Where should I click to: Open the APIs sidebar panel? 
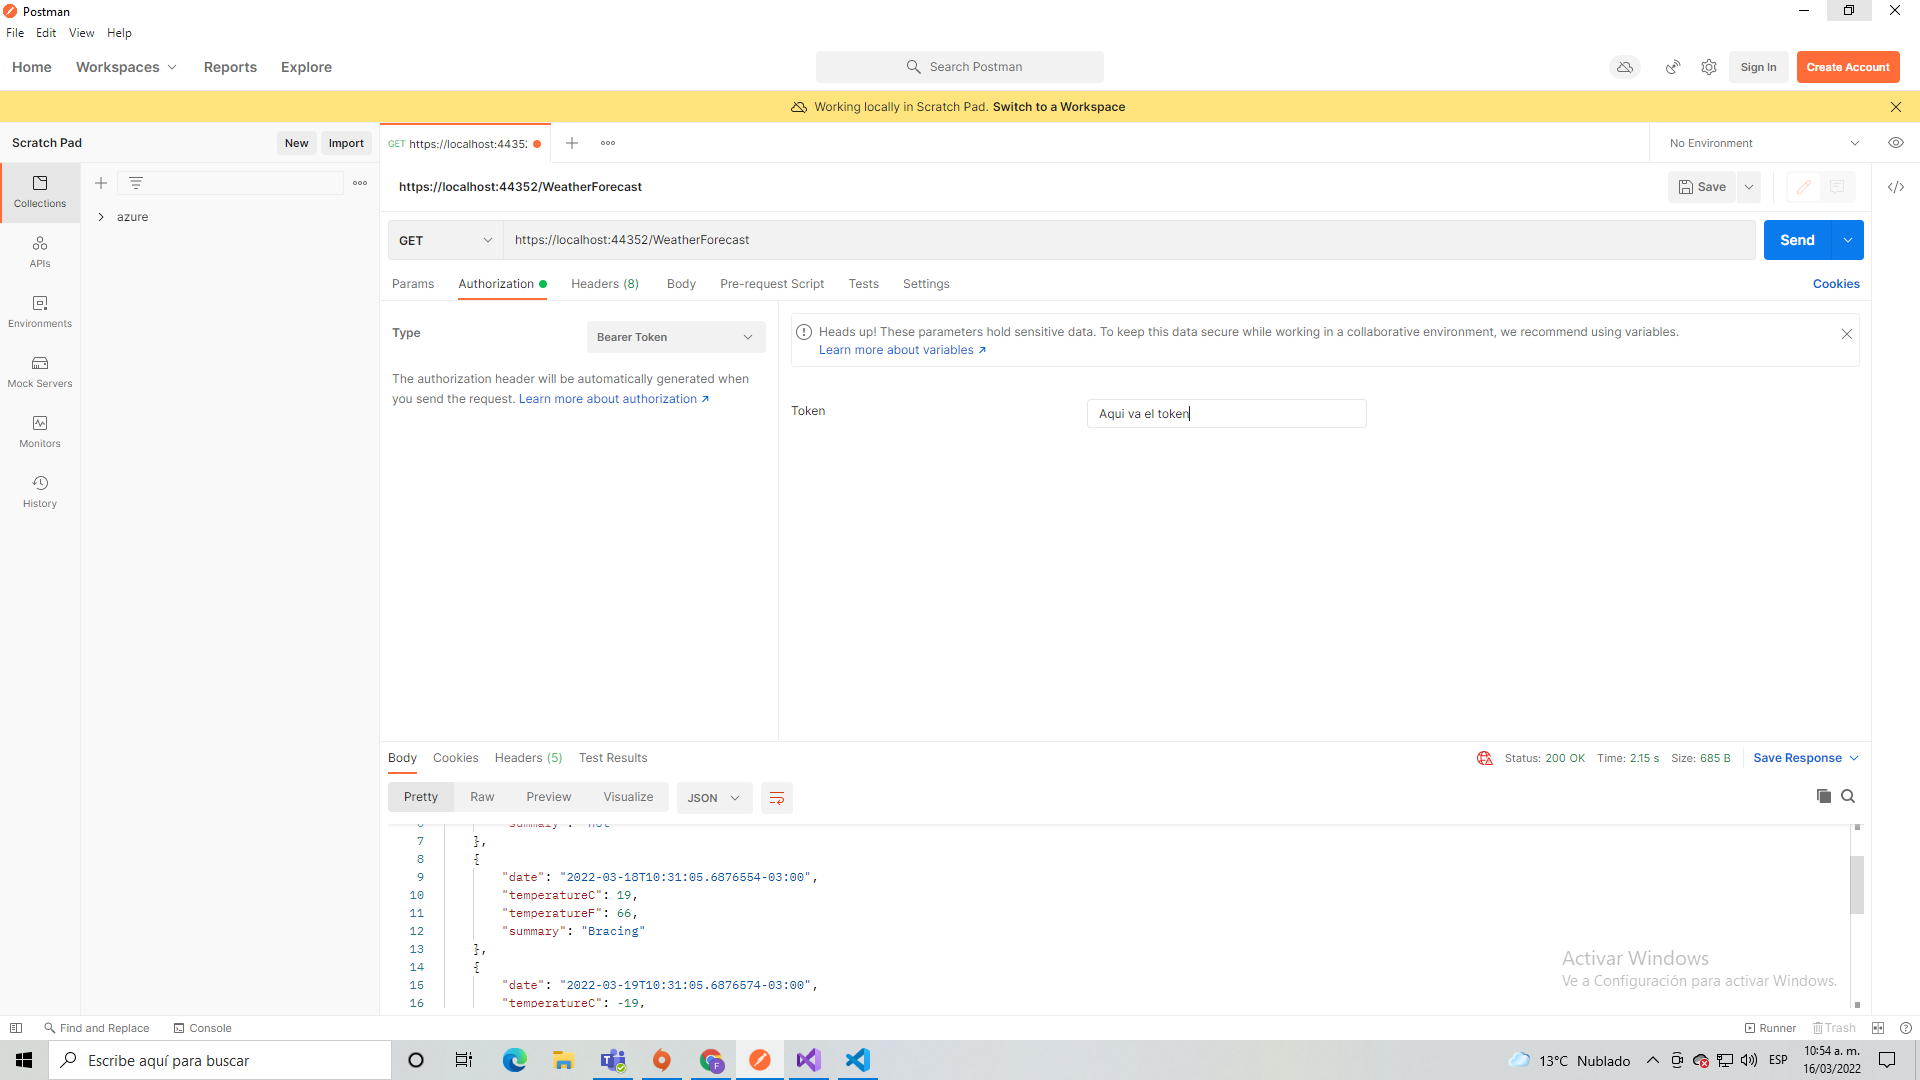tap(39, 251)
